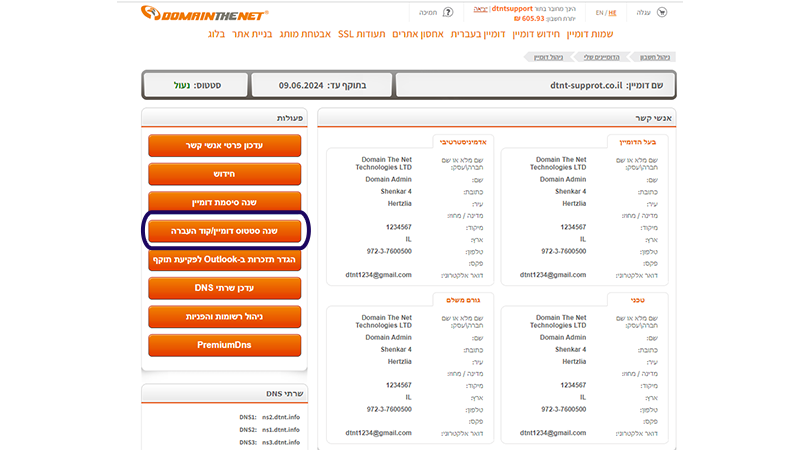Image resolution: width=800 pixels, height=450 pixels.
Task: Select the בעל הדומיין contact tab
Action: click(638, 142)
